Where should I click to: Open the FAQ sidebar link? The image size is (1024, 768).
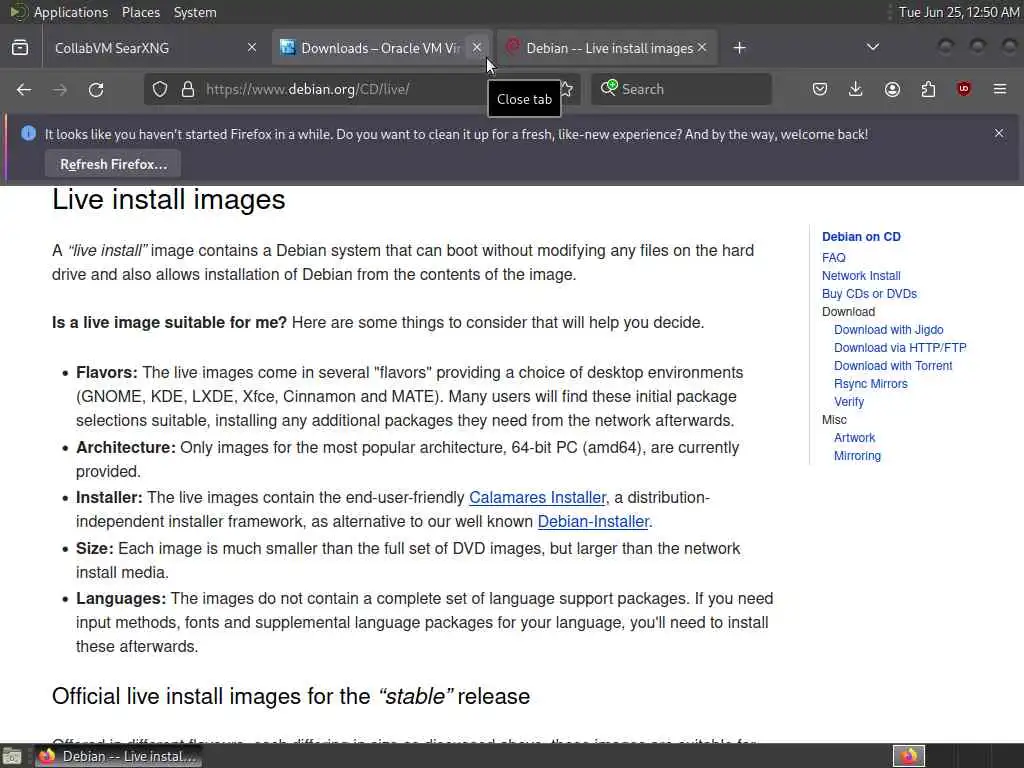(833, 258)
